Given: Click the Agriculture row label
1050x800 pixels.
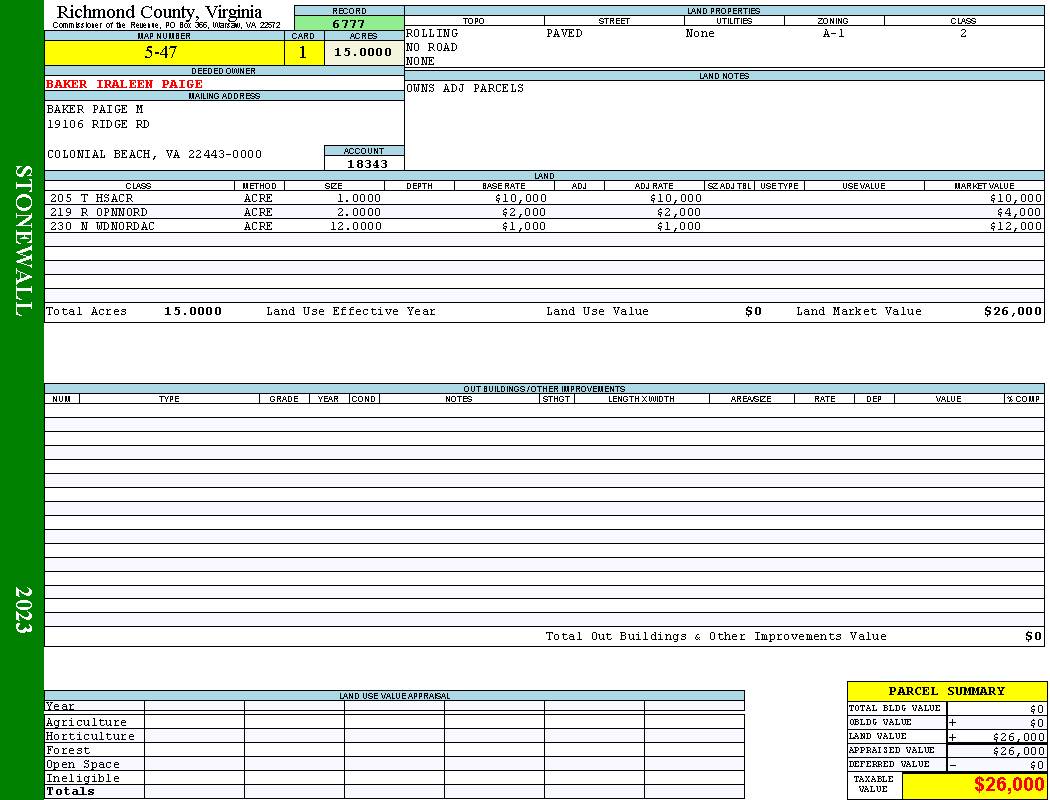Looking at the screenshot, I should coord(86,722).
